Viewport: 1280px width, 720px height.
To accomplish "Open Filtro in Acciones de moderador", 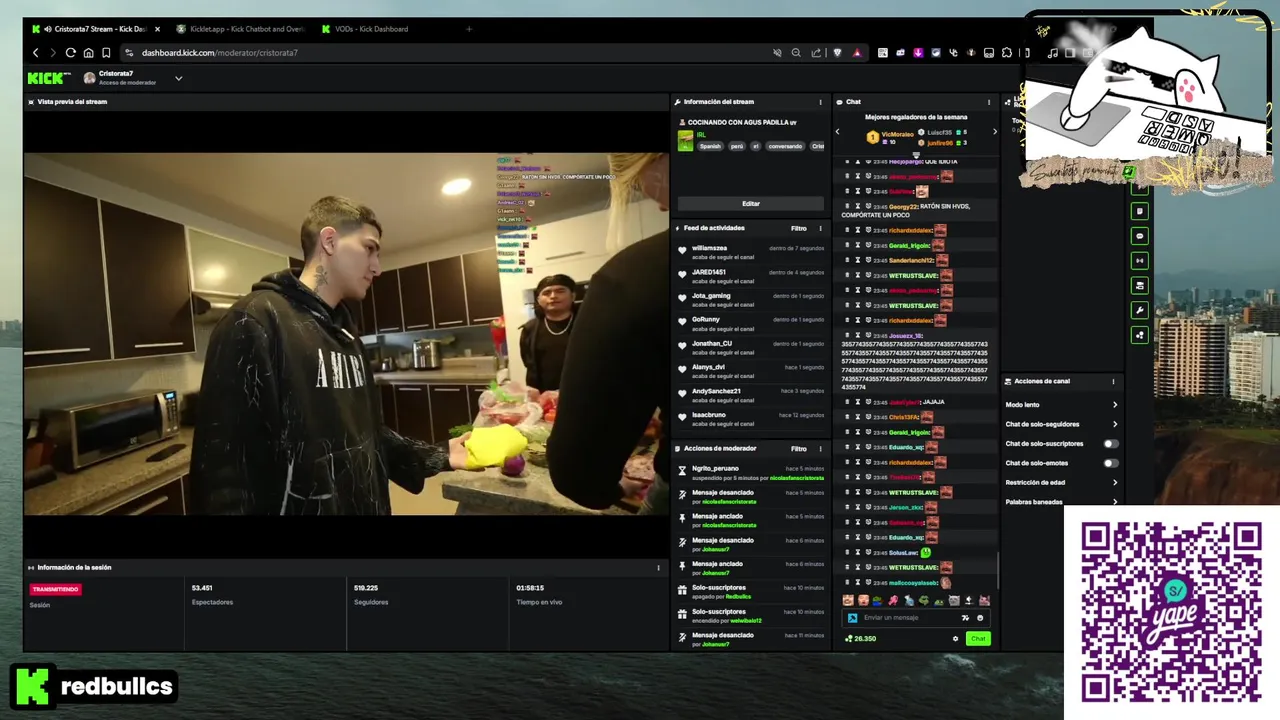I will (x=799, y=449).
